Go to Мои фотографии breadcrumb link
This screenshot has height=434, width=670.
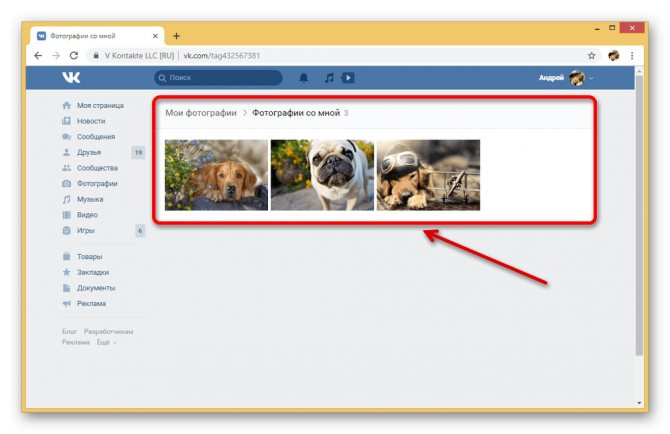click(201, 113)
